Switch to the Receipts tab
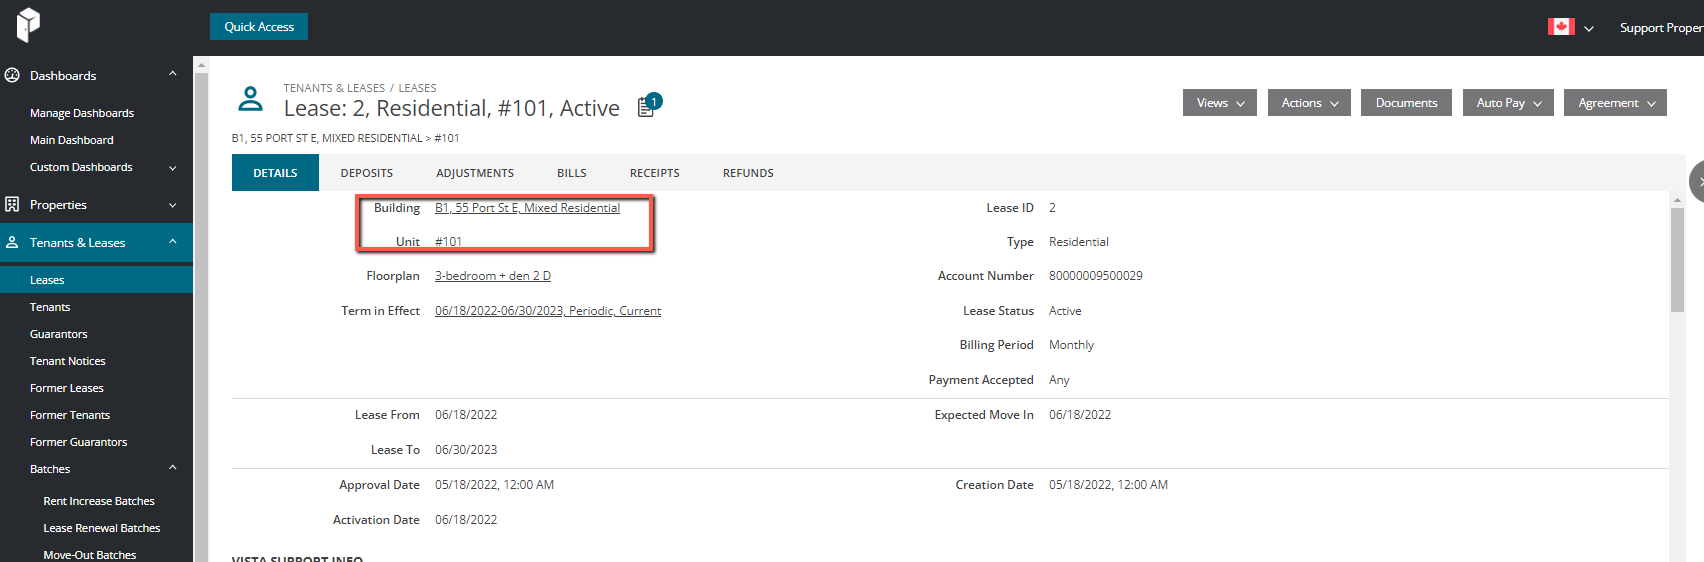 [655, 173]
